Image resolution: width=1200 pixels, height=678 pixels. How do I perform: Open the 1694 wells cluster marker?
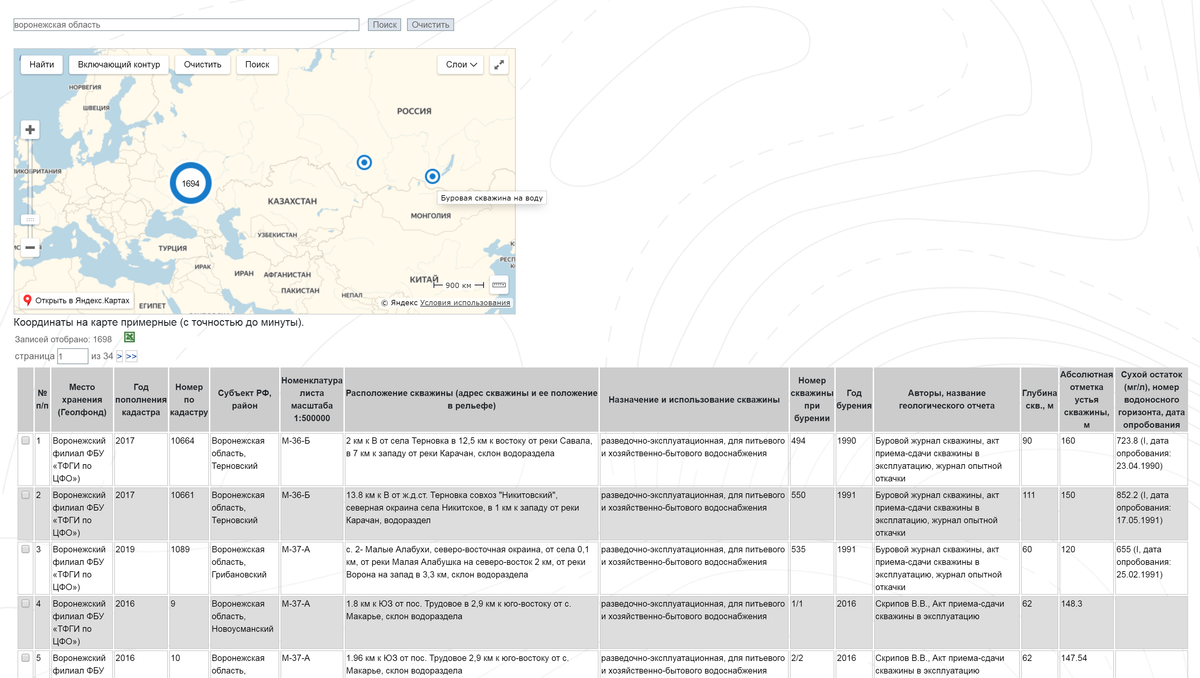[x=190, y=184]
